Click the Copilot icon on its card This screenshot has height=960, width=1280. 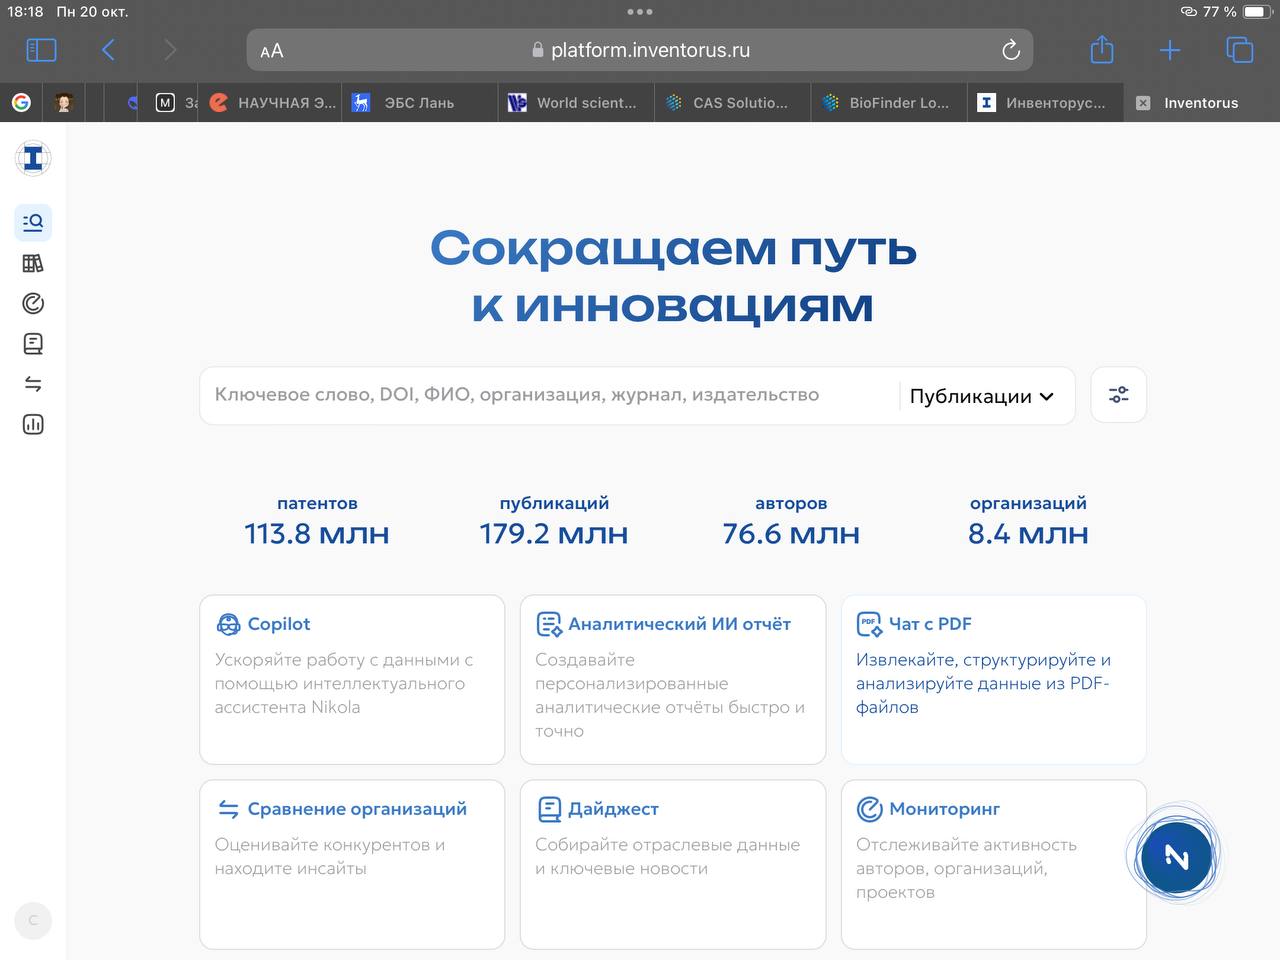tap(229, 623)
